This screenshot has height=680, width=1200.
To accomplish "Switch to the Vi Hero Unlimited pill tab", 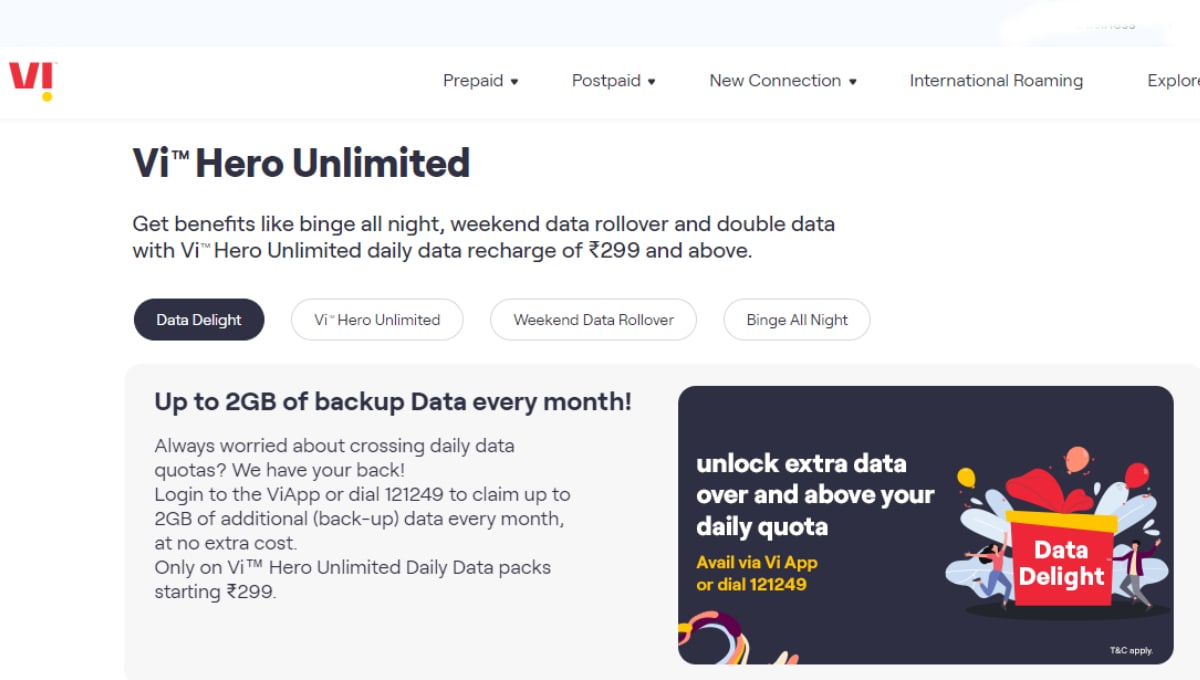I will coord(377,320).
